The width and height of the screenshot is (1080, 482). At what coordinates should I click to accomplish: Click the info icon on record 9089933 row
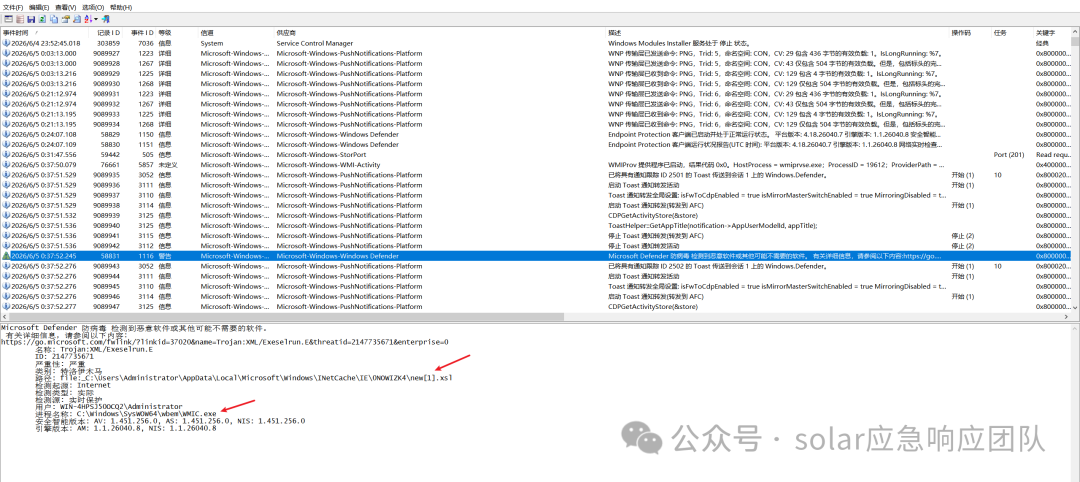(x=6, y=114)
